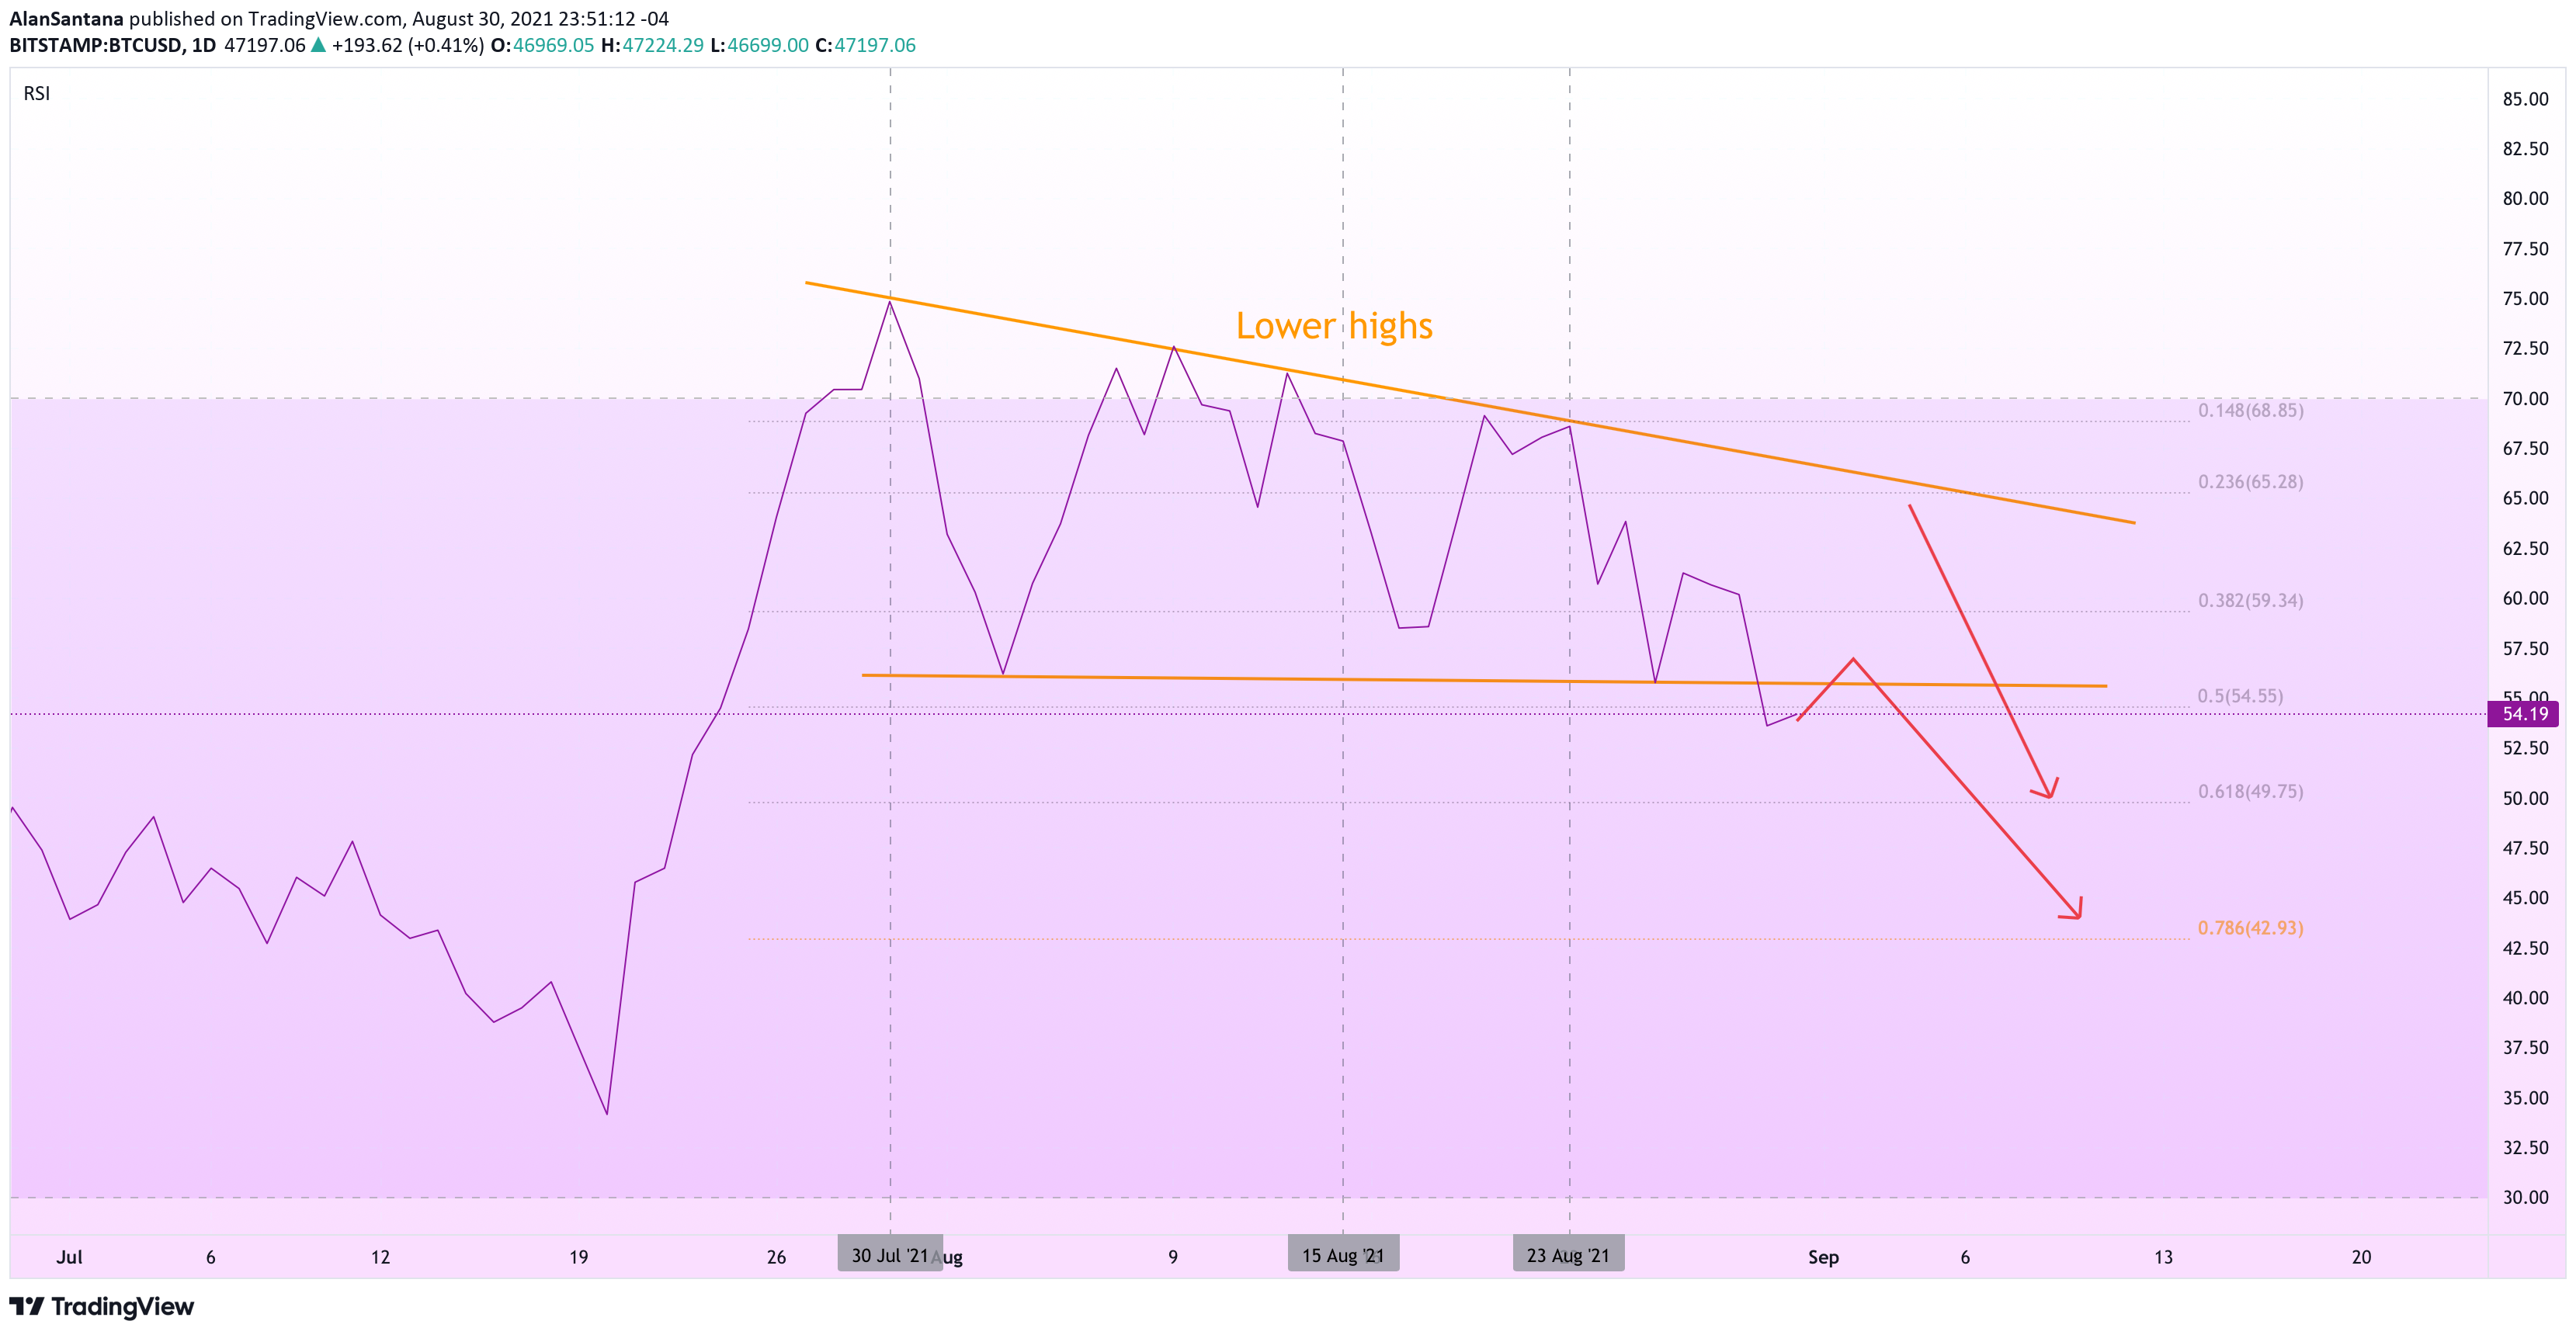Click the 0.148(68.85) Fibonacci label
2576x1335 pixels.
(x=2250, y=410)
